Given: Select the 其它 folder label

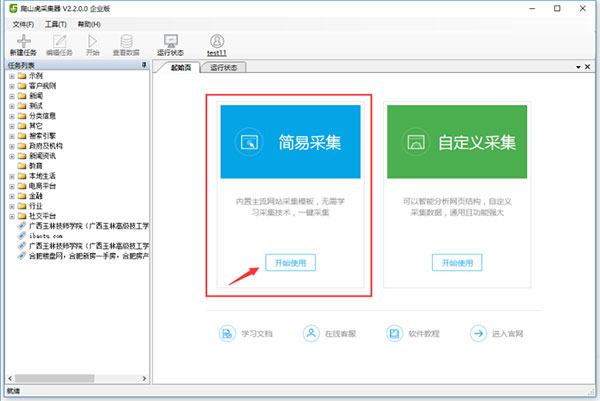Looking at the screenshot, I should coord(36,126).
